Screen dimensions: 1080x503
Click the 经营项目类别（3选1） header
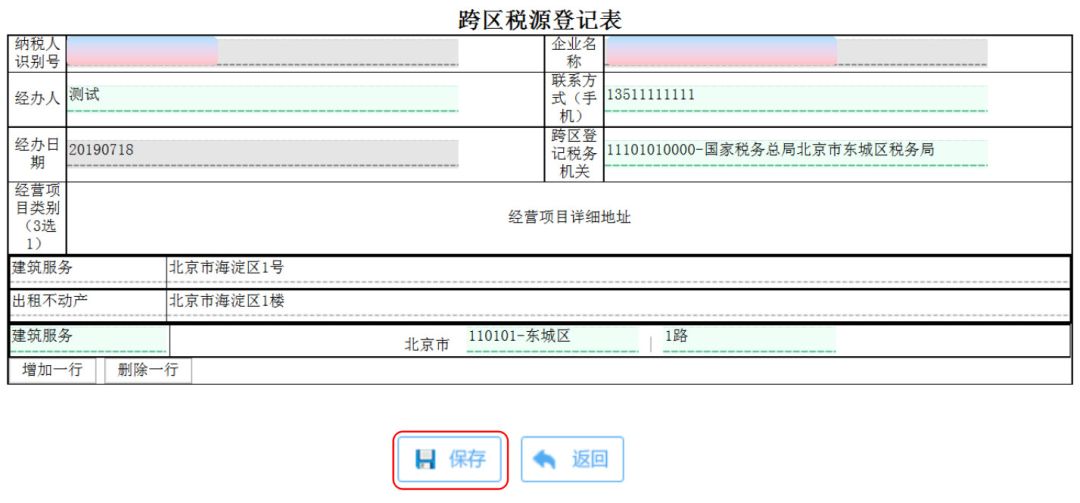[x=37, y=218]
